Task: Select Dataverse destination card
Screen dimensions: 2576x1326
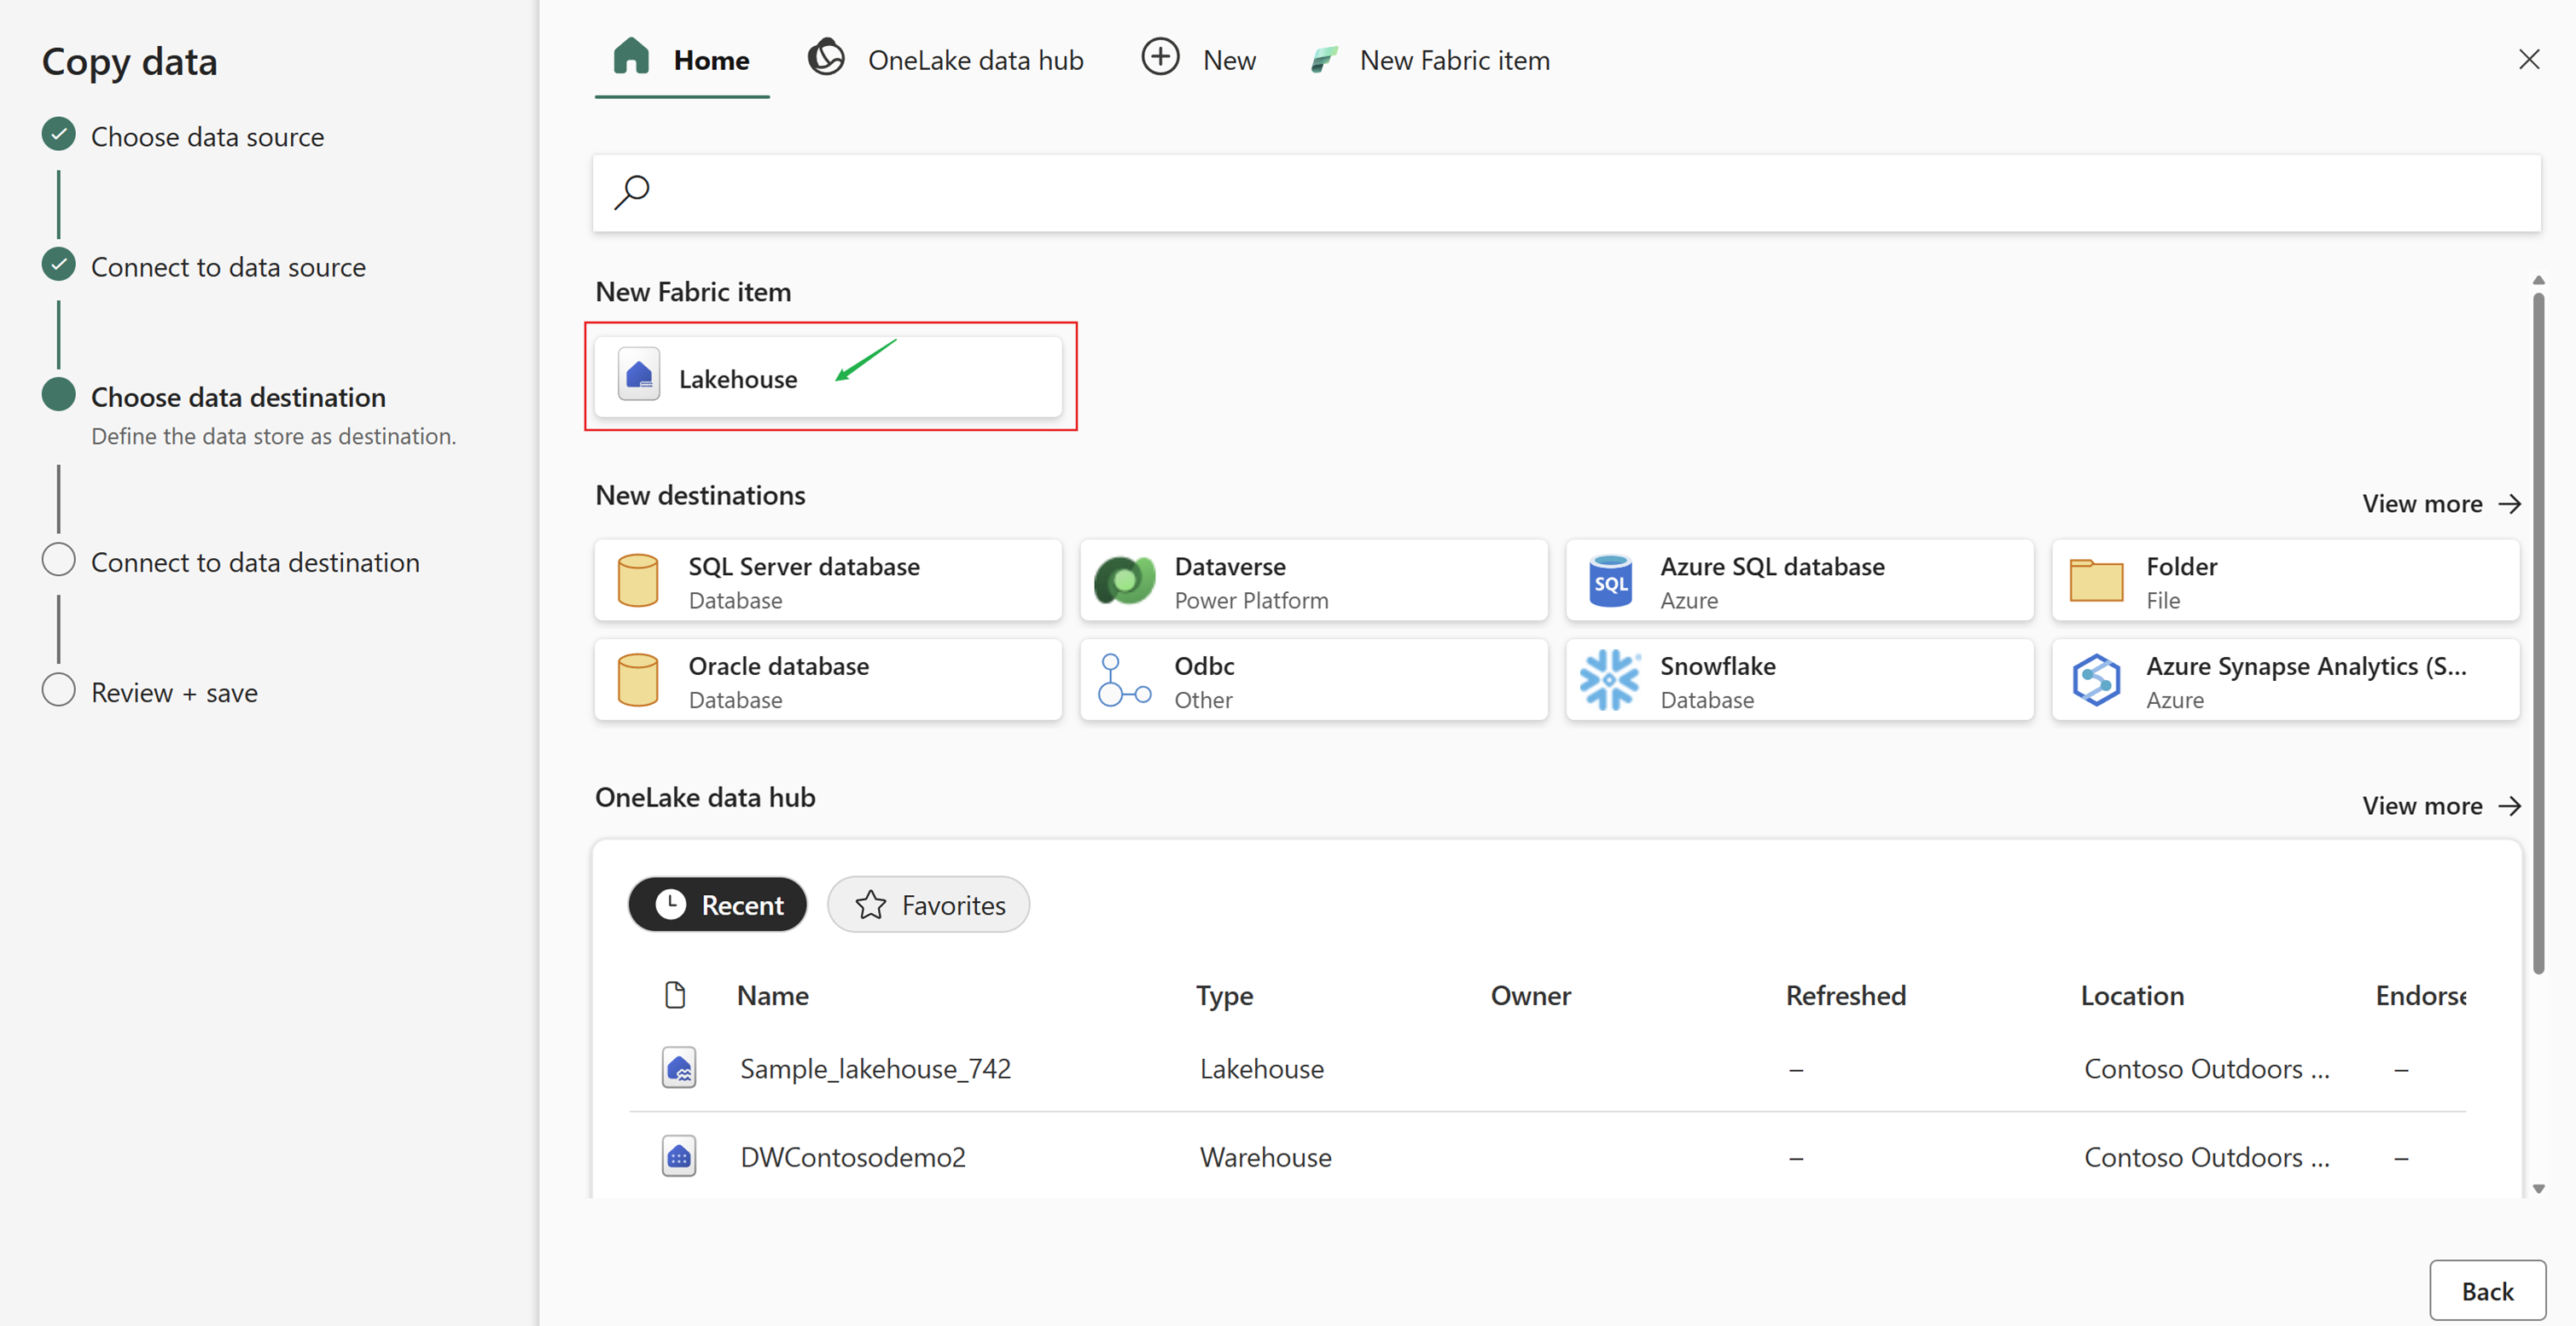Action: (x=1314, y=580)
